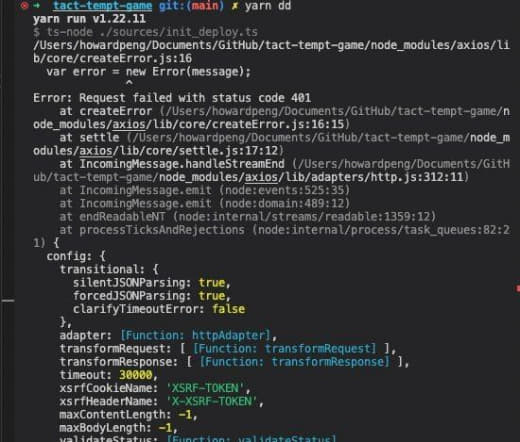Click the [Function: transformRequest] text
The image size is (520, 442).
284,349
